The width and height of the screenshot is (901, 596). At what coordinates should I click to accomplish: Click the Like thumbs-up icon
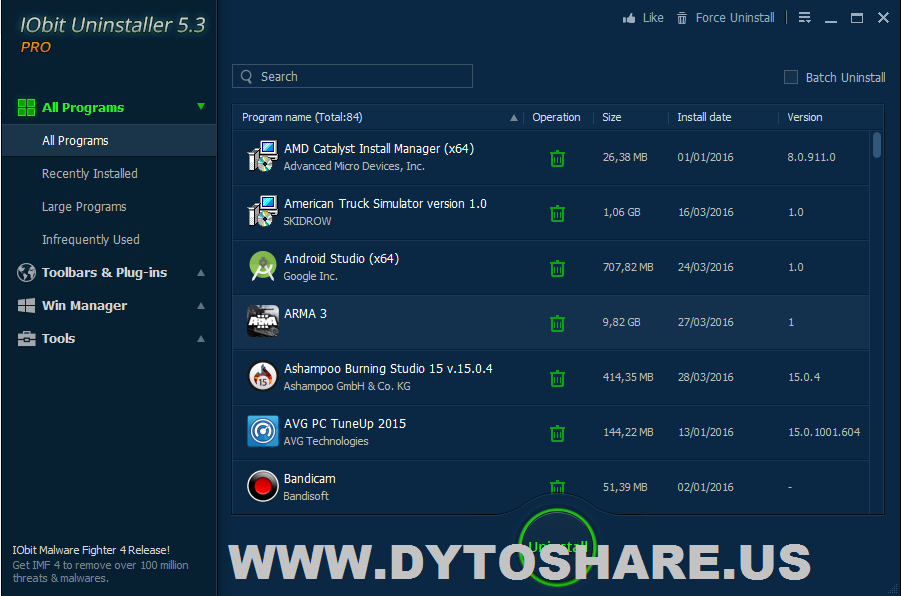(629, 18)
